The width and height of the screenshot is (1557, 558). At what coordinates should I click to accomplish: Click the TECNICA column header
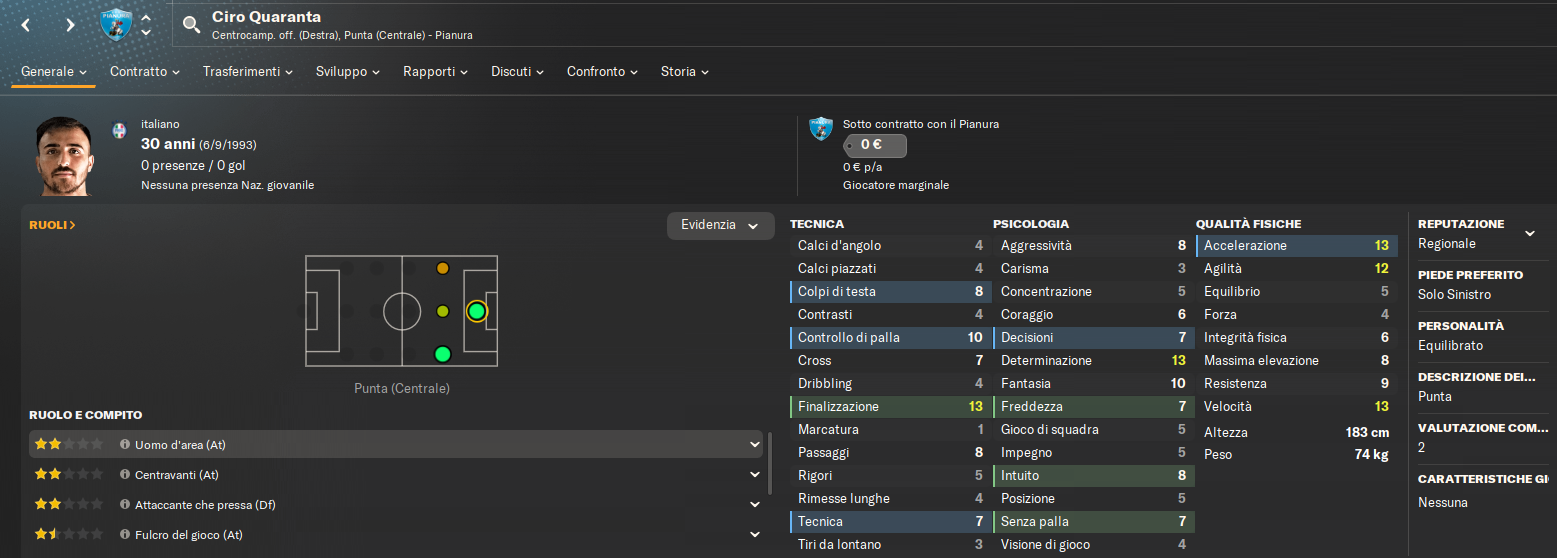tap(817, 224)
